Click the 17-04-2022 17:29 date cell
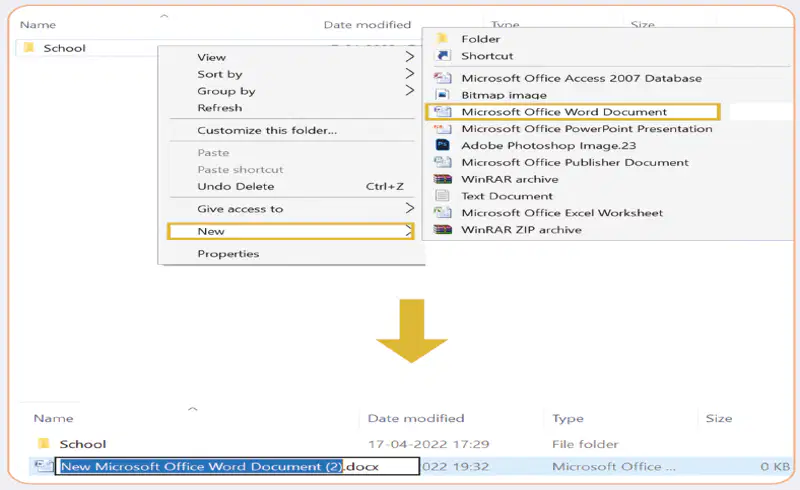This screenshot has height=490, width=800. (429, 444)
